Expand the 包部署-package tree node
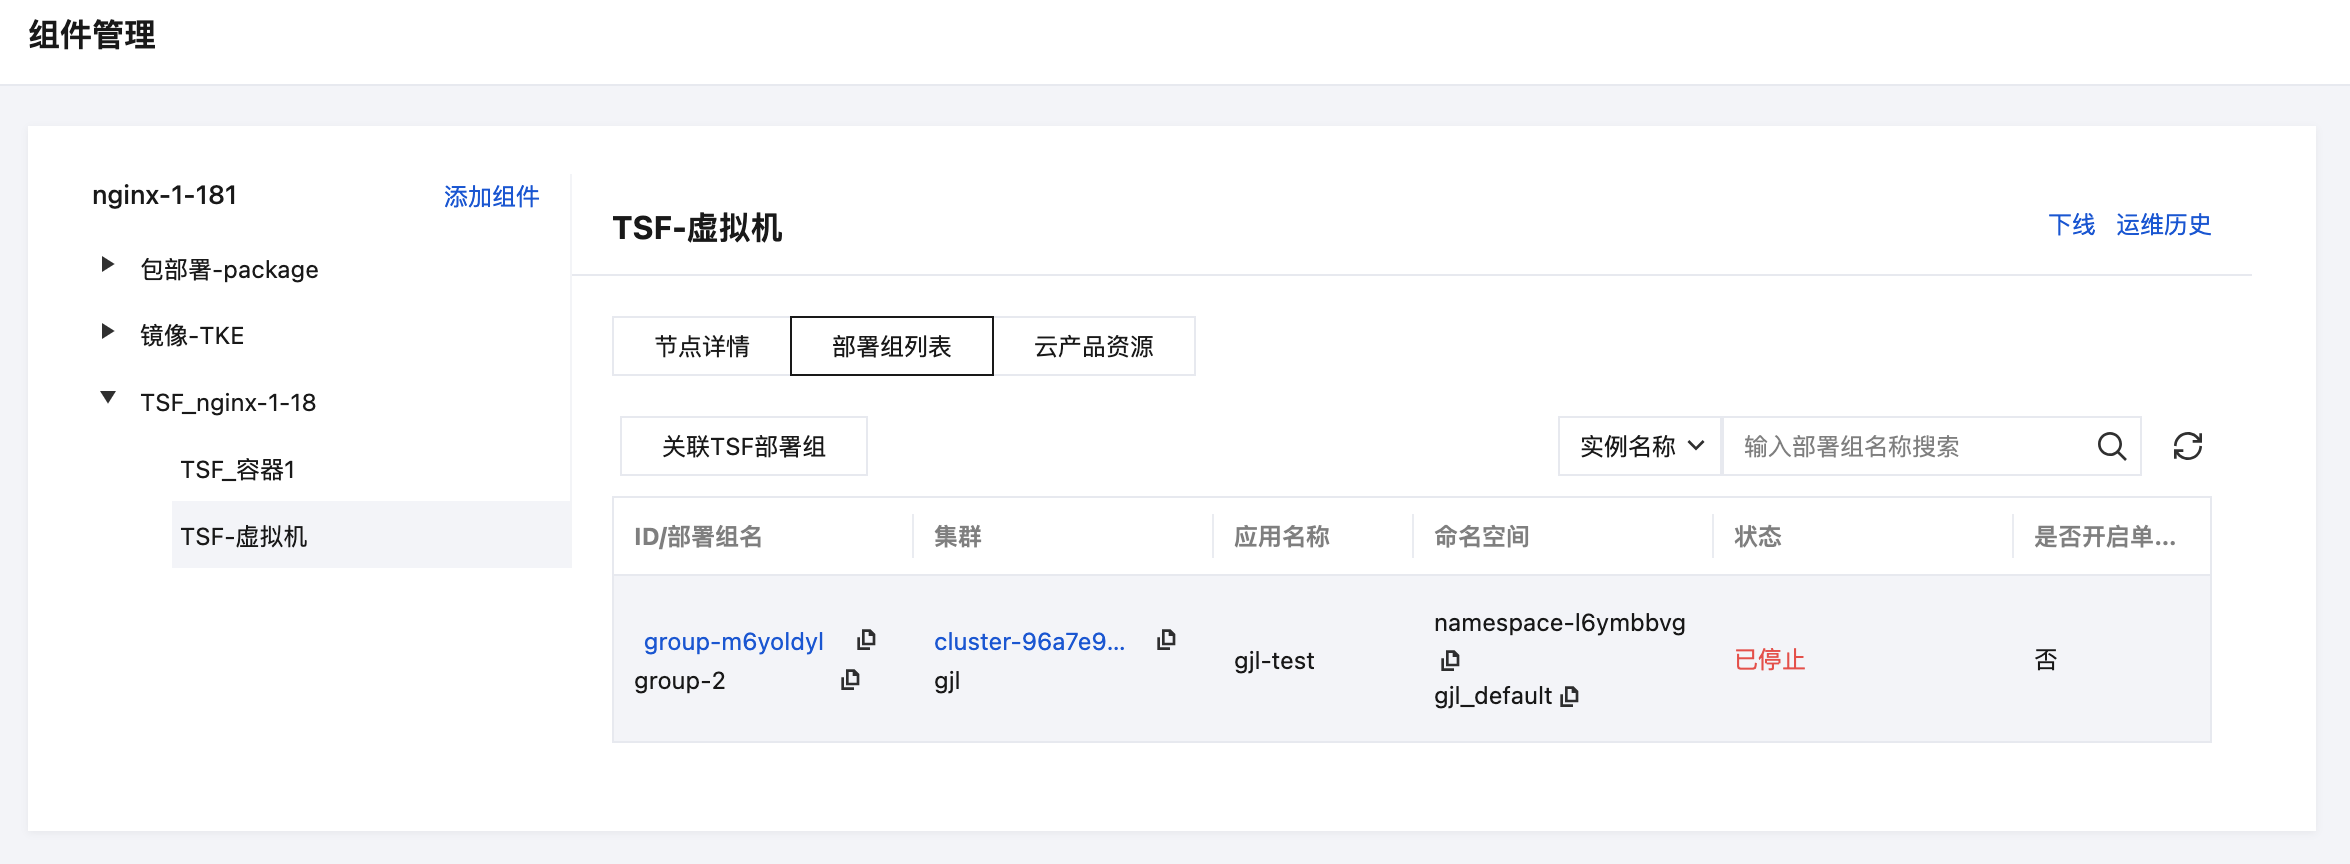 pyautogui.click(x=108, y=265)
